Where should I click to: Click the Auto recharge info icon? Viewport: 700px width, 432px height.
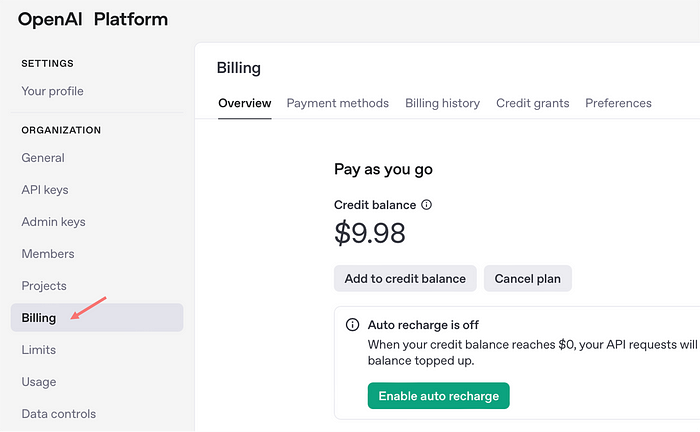[352, 324]
